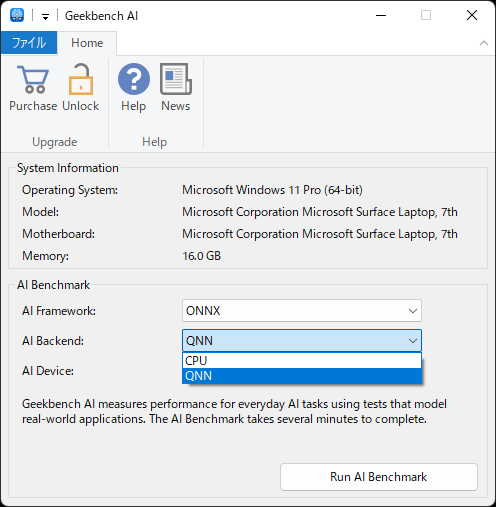This screenshot has height=507, width=496.
Task: Close the Geekbench AI window
Action: pyautogui.click(x=472, y=15)
